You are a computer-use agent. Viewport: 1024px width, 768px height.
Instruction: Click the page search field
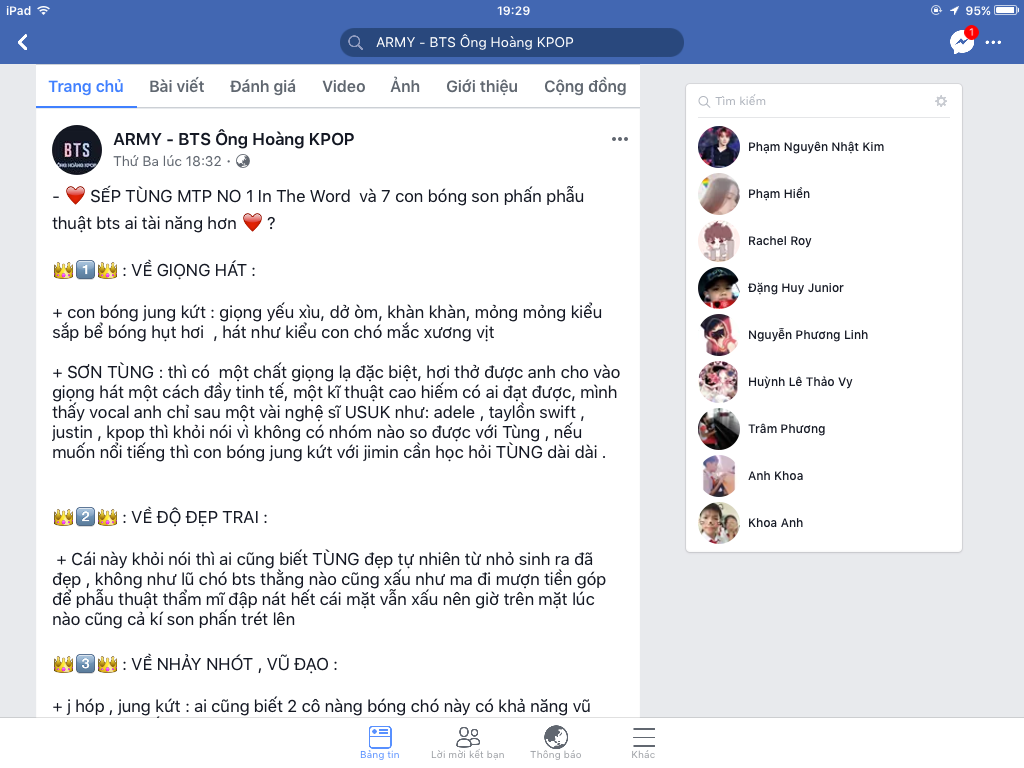[511, 42]
